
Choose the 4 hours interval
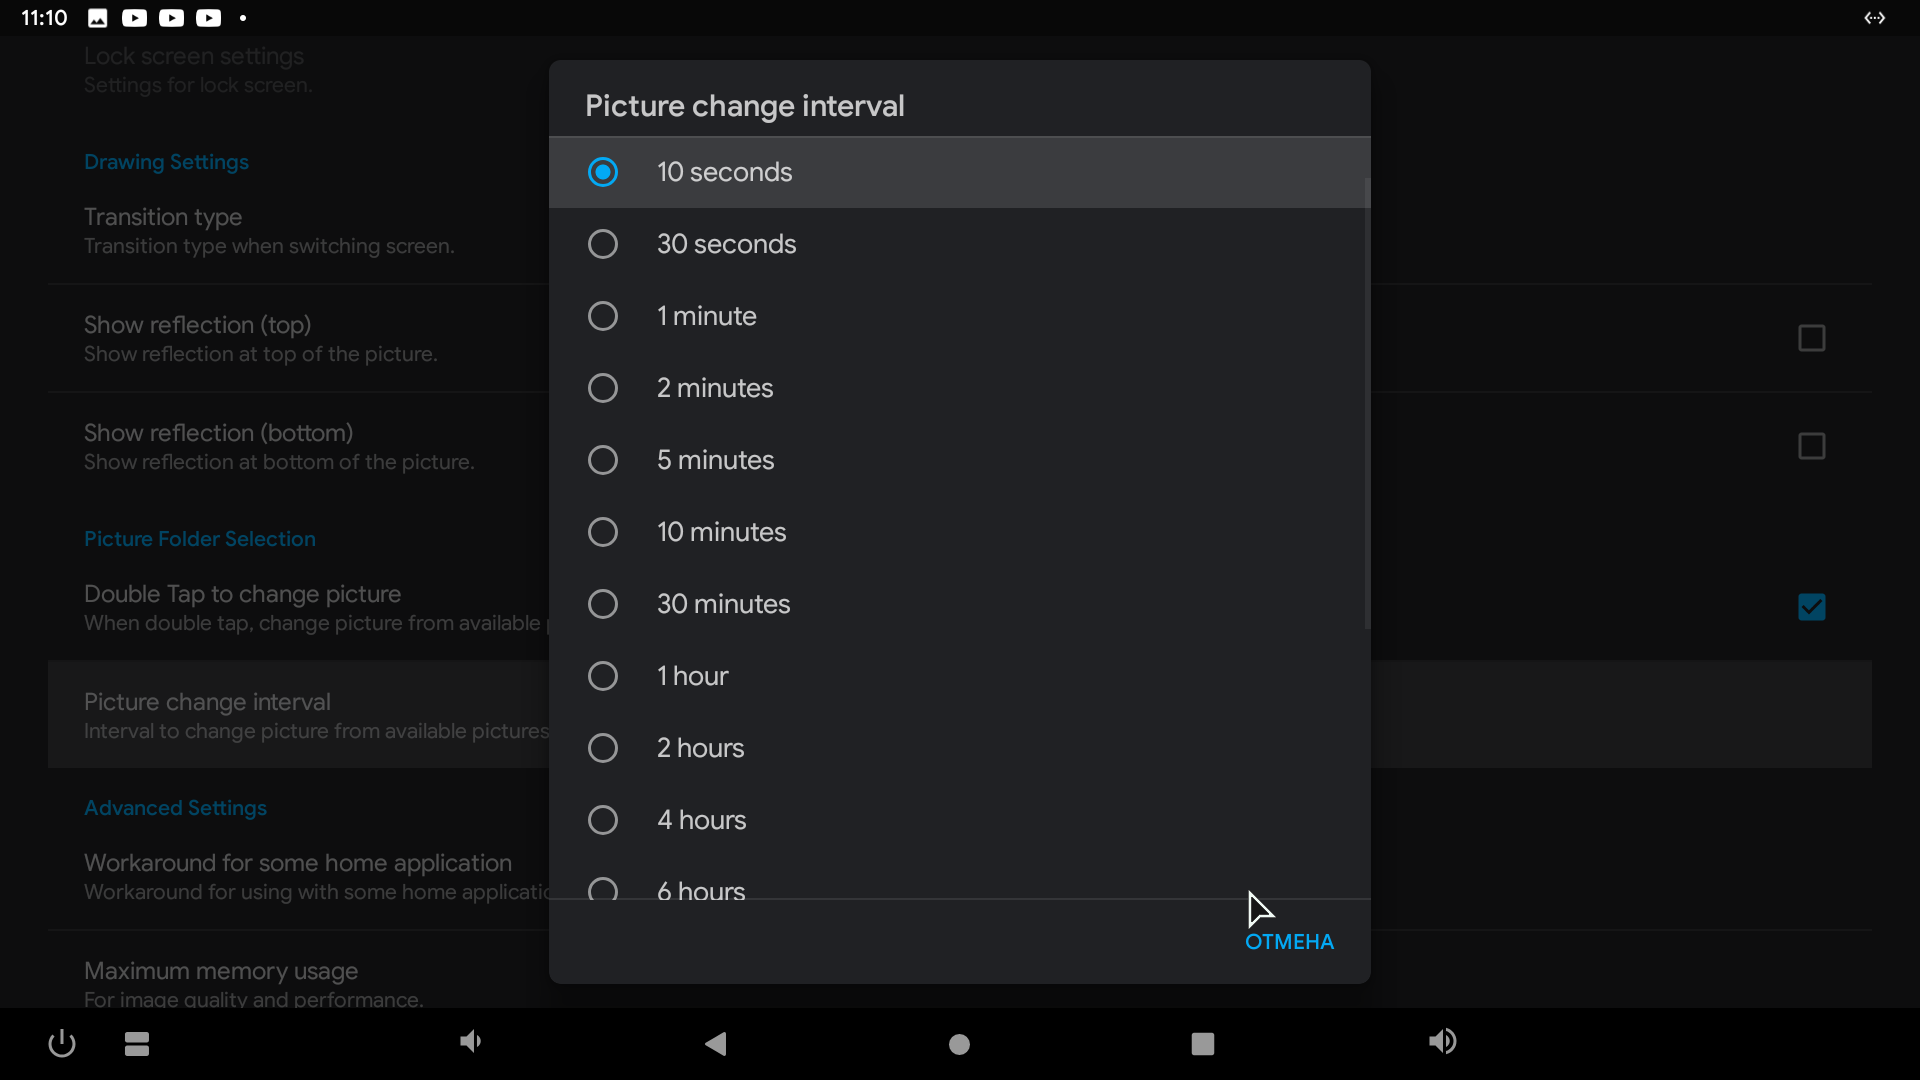click(959, 820)
